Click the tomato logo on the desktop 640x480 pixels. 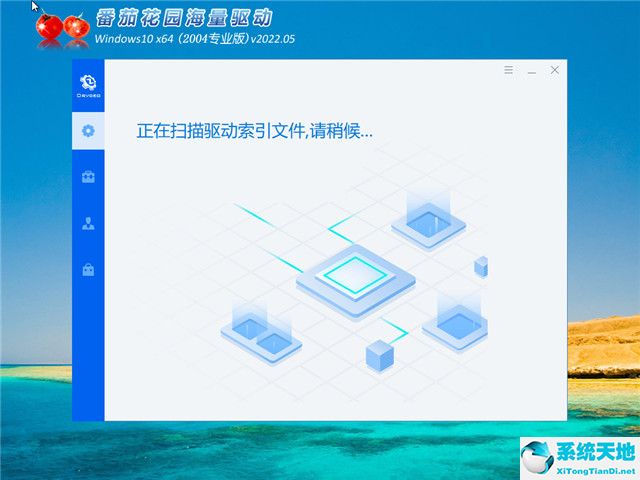pyautogui.click(x=61, y=28)
